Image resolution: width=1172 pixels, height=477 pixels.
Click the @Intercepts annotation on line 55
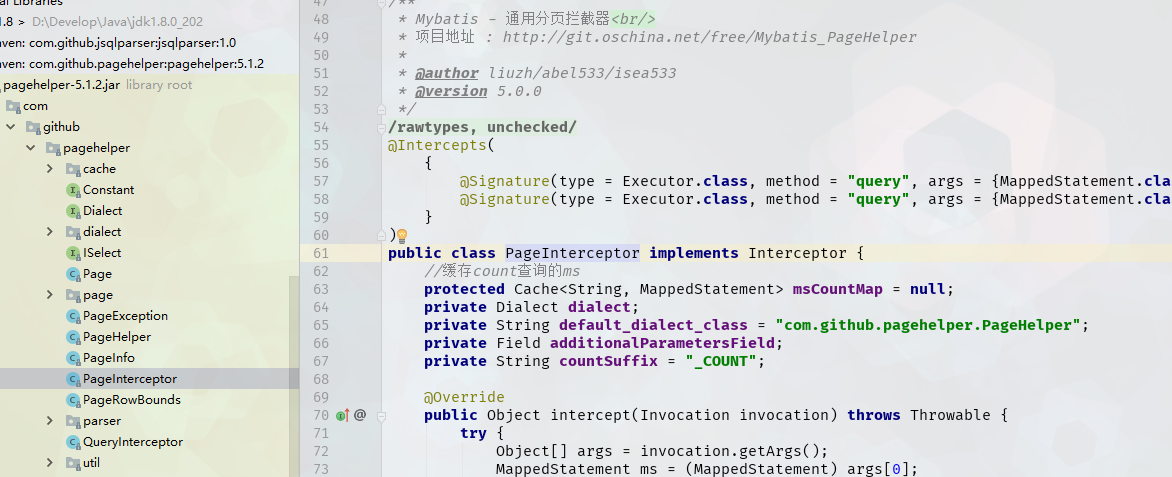[437, 145]
